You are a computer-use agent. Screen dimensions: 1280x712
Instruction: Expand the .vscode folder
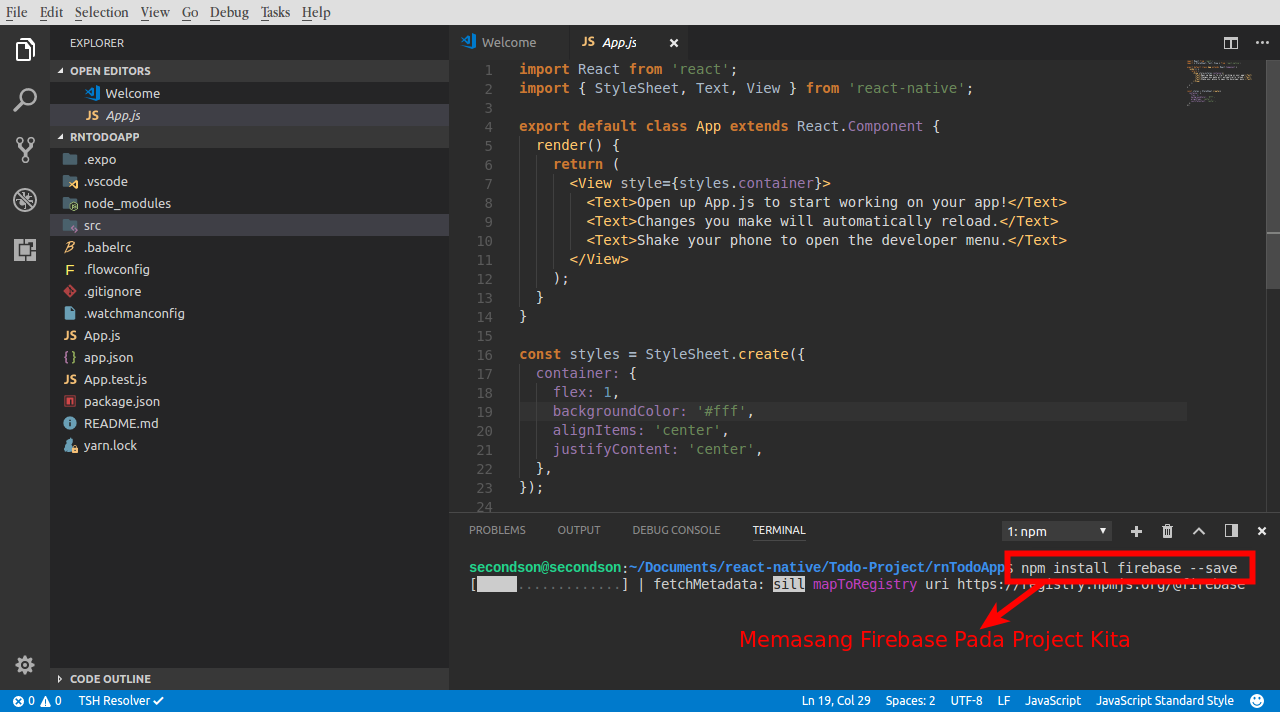(250, 181)
